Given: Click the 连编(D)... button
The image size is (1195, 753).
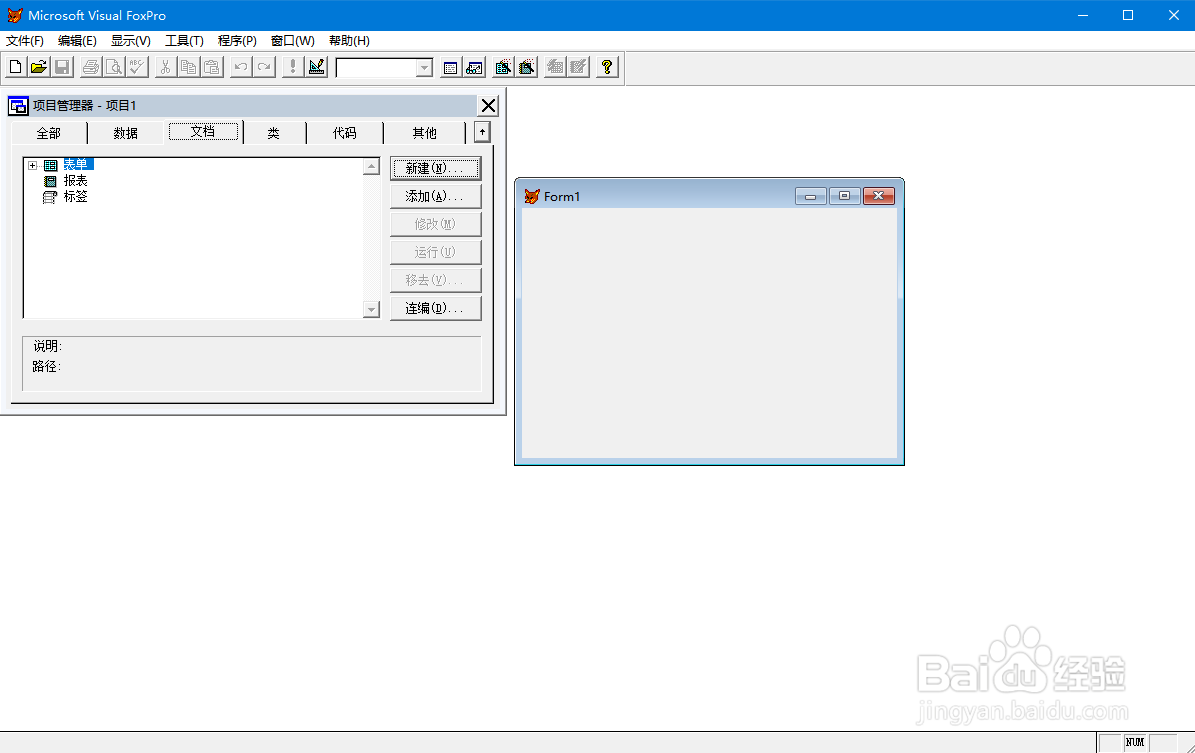Looking at the screenshot, I should 435,309.
